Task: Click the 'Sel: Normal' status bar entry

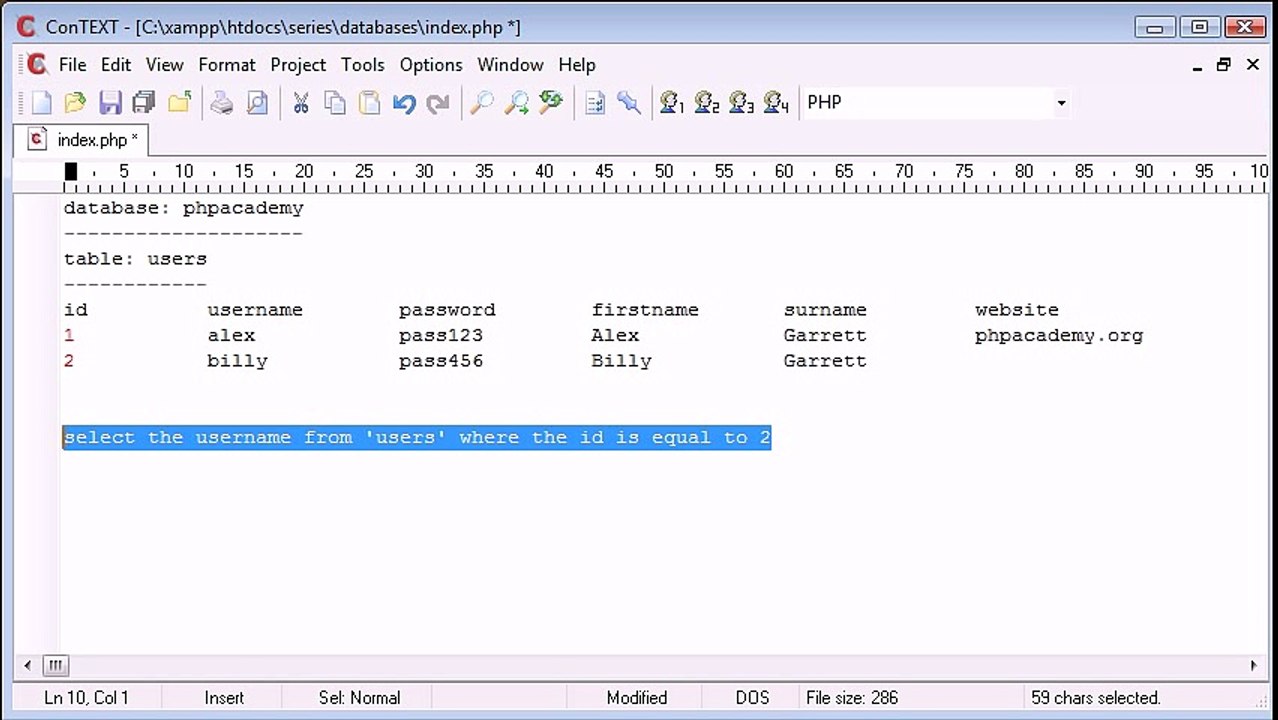Action: click(x=360, y=698)
